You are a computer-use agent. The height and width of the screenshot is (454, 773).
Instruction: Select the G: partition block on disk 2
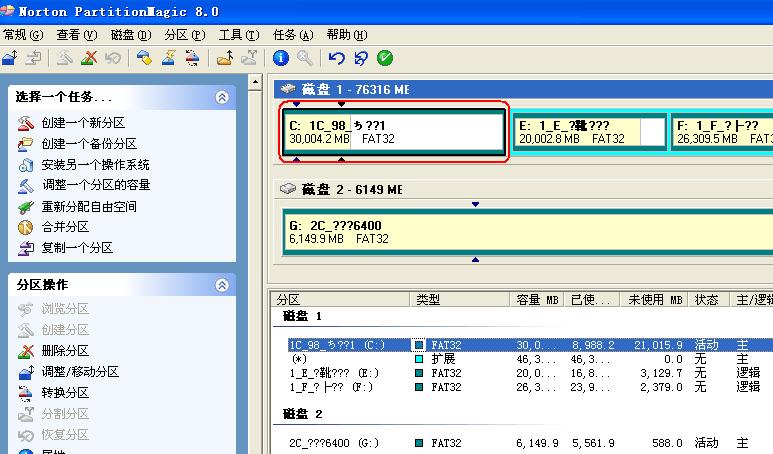coord(528,232)
